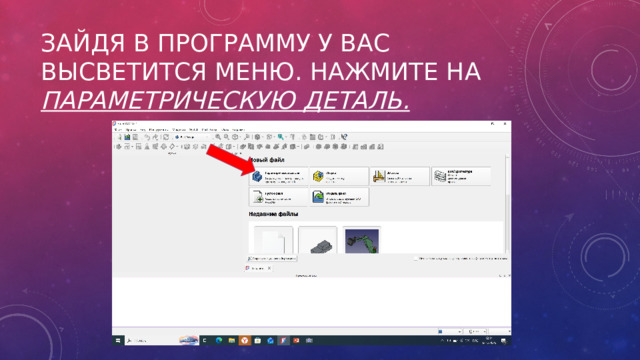Open the blank recent file thumbnail

pyautogui.click(x=273, y=241)
